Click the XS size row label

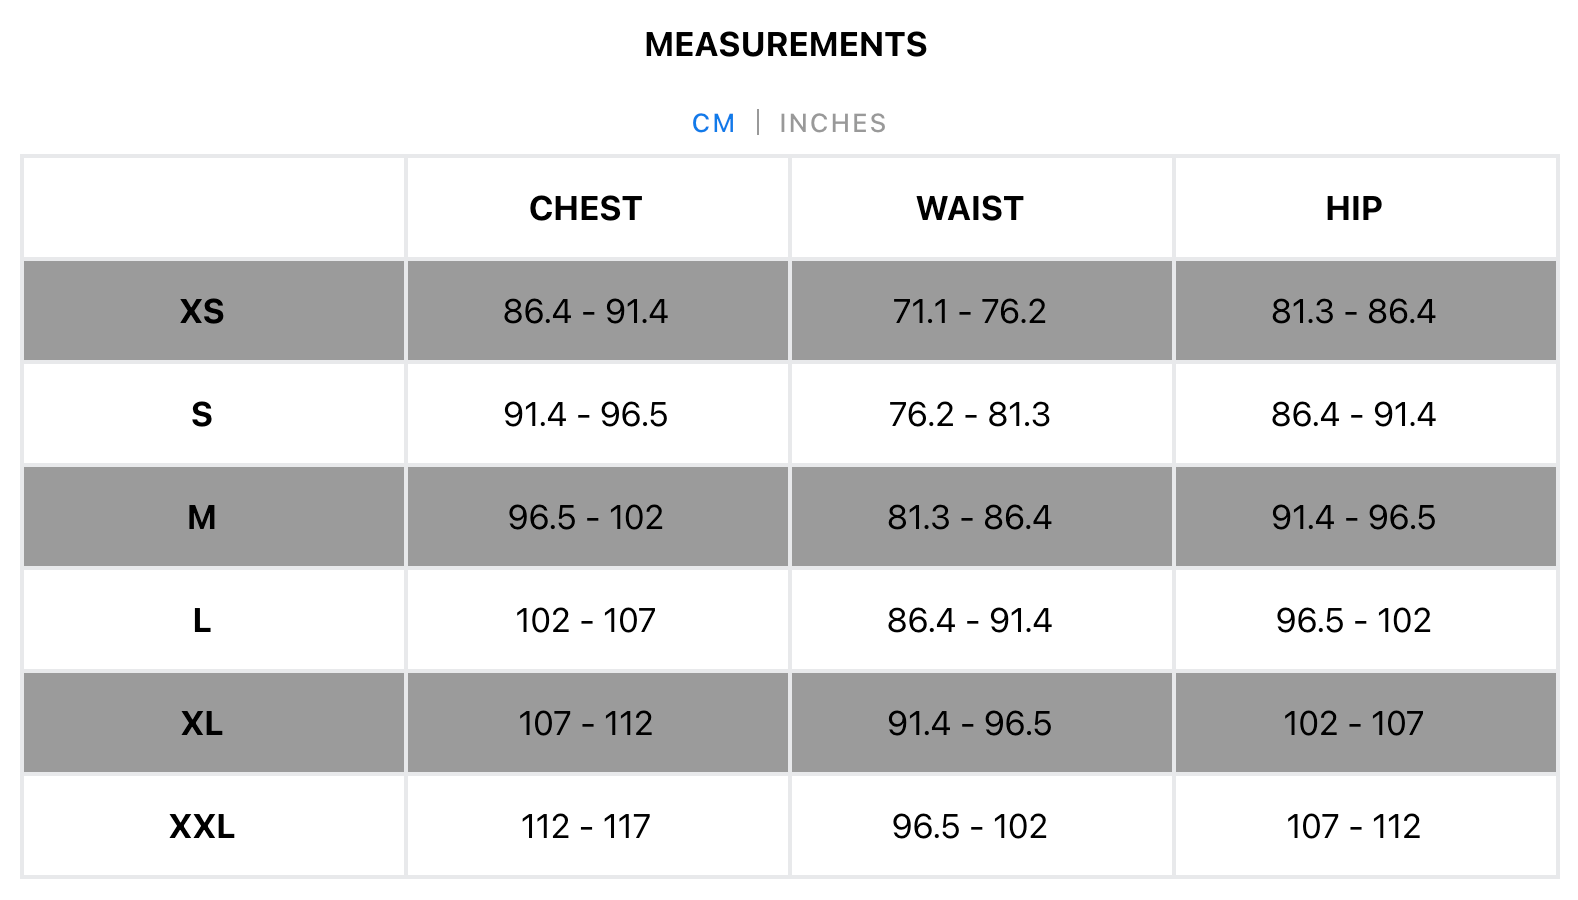(x=202, y=311)
